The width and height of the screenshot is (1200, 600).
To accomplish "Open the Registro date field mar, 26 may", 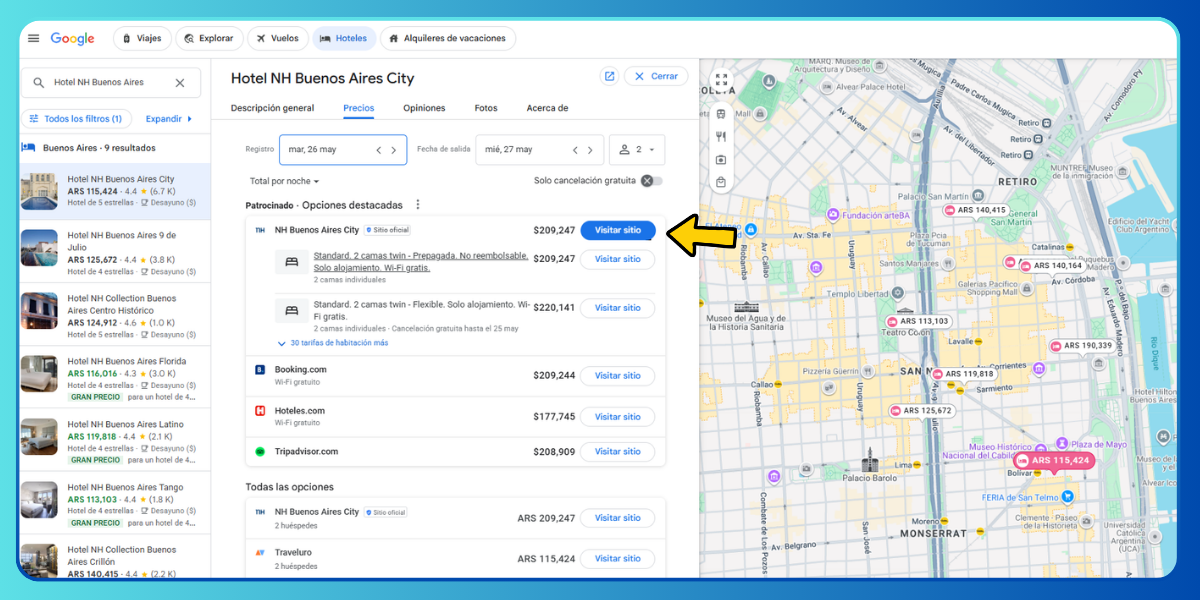I will pyautogui.click(x=343, y=150).
